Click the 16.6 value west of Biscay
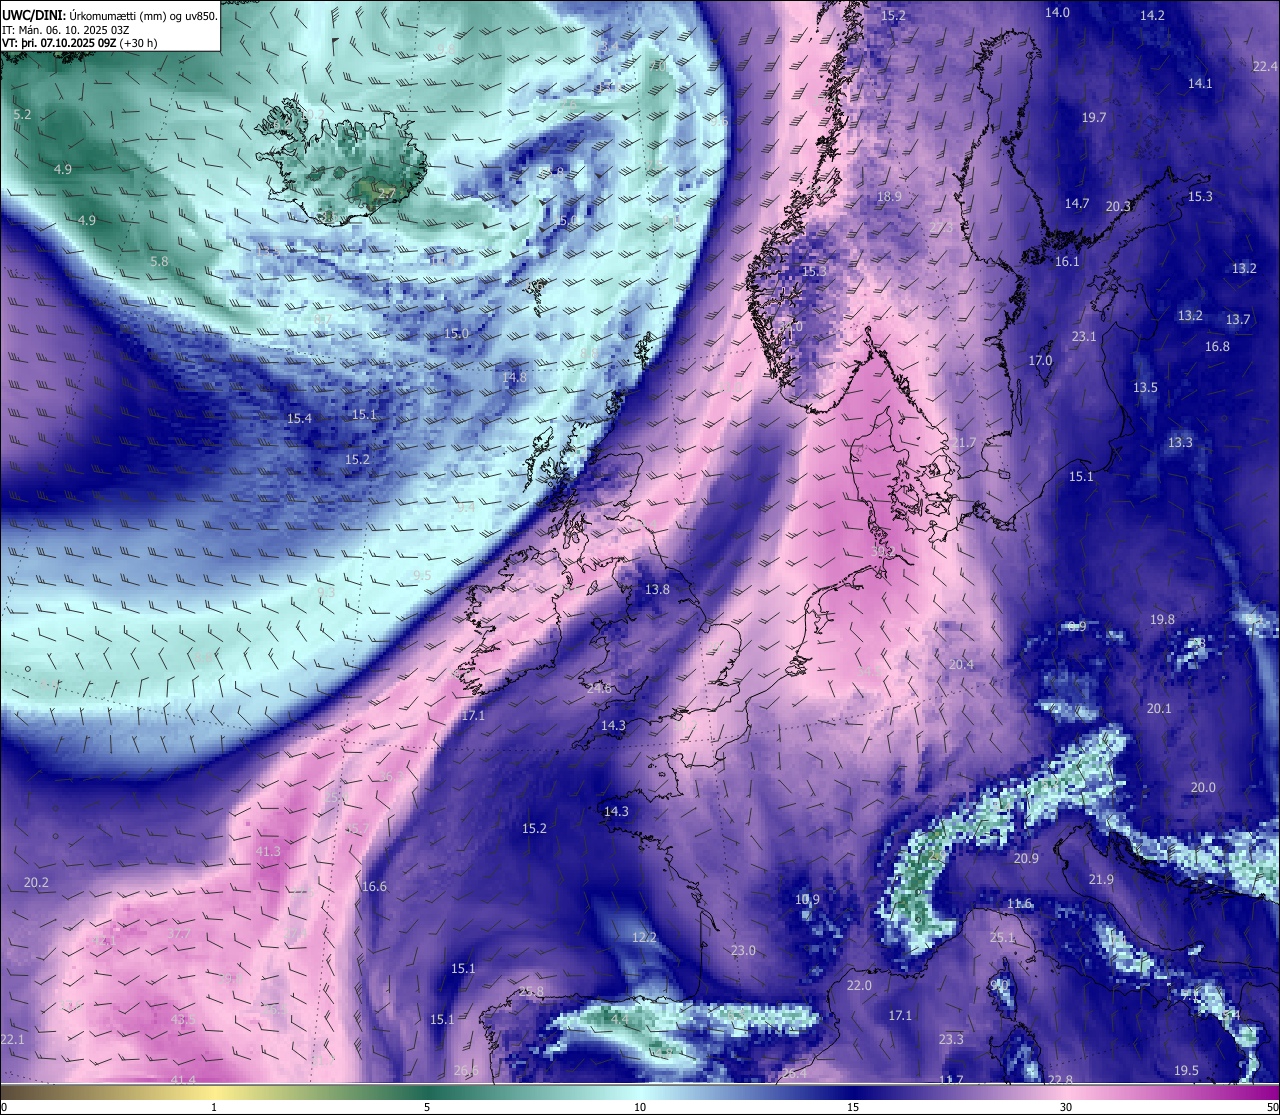The width and height of the screenshot is (1280, 1115). pyautogui.click(x=374, y=886)
